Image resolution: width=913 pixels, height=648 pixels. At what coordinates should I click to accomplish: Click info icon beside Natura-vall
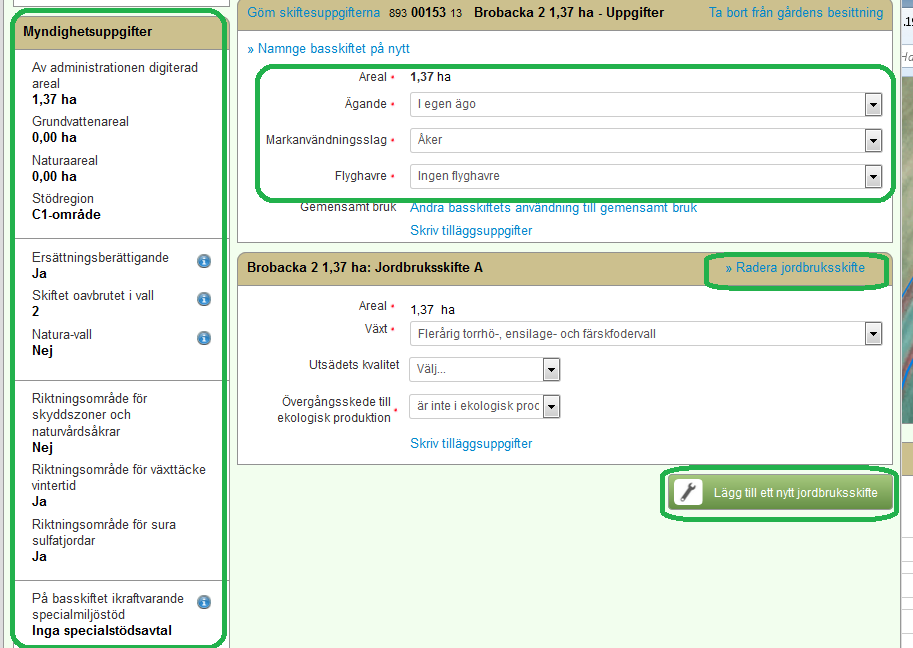[204, 338]
